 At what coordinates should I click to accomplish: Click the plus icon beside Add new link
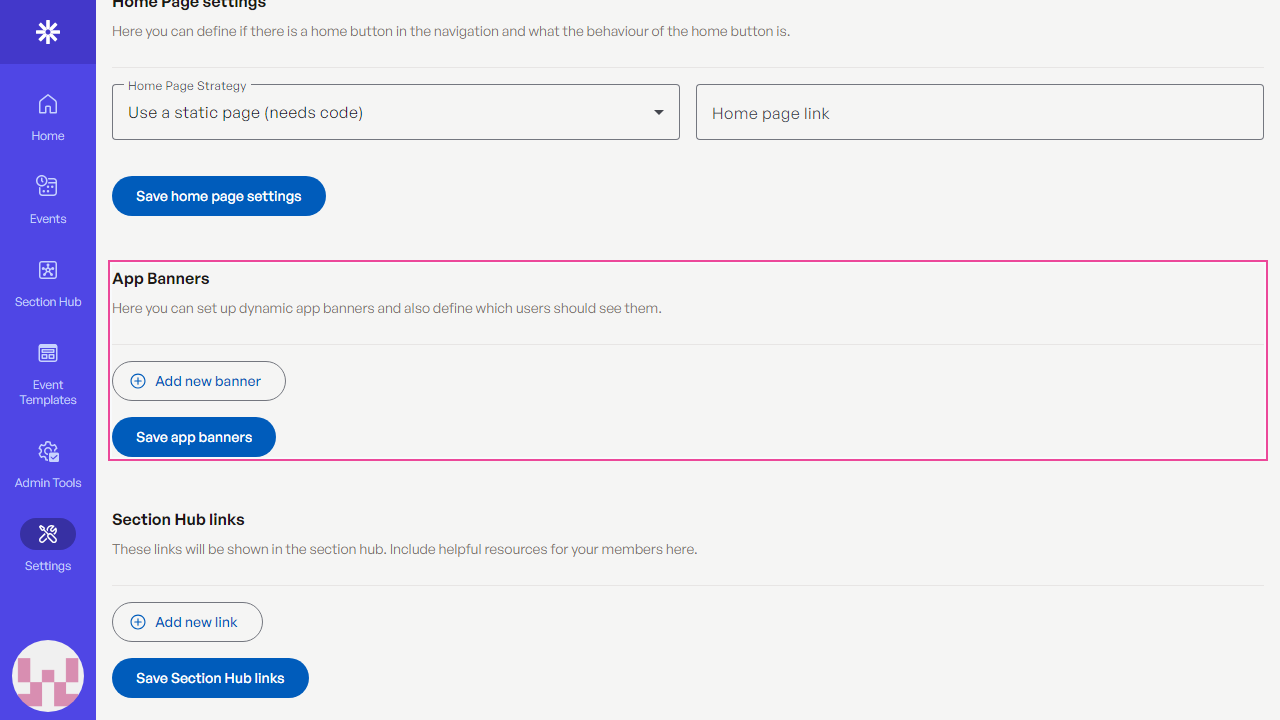(138, 622)
